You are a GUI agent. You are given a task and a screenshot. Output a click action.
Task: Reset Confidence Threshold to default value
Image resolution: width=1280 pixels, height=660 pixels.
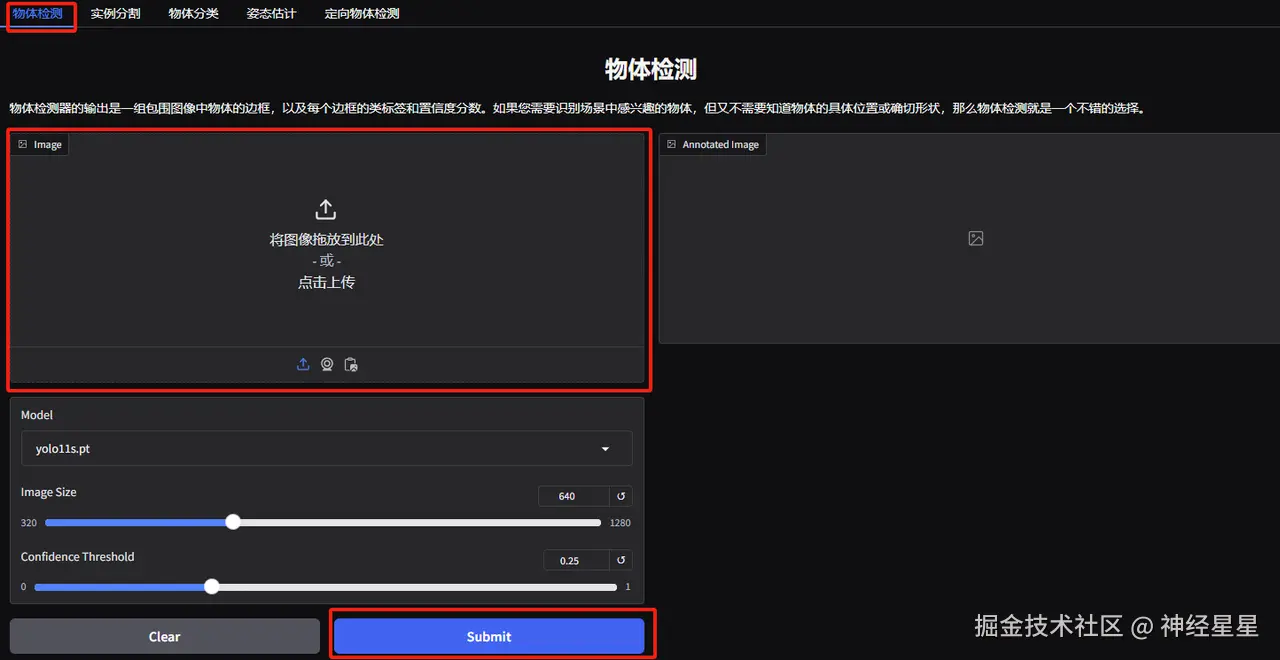pyautogui.click(x=619, y=560)
